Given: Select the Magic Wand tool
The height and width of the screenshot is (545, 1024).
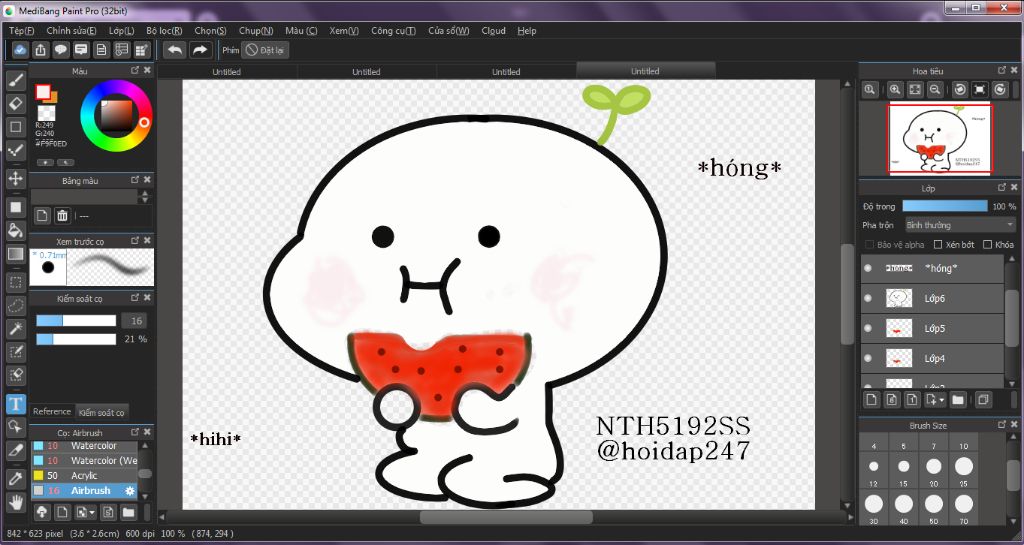Looking at the screenshot, I should pyautogui.click(x=16, y=329).
